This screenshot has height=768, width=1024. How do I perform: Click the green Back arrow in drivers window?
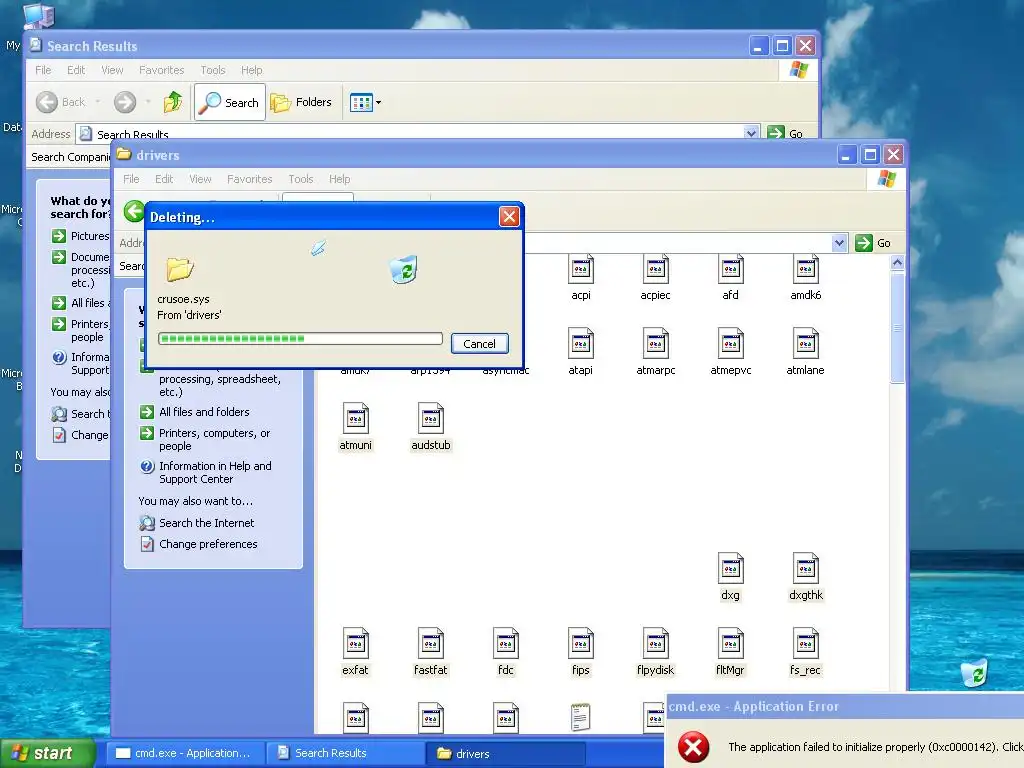pos(134,212)
